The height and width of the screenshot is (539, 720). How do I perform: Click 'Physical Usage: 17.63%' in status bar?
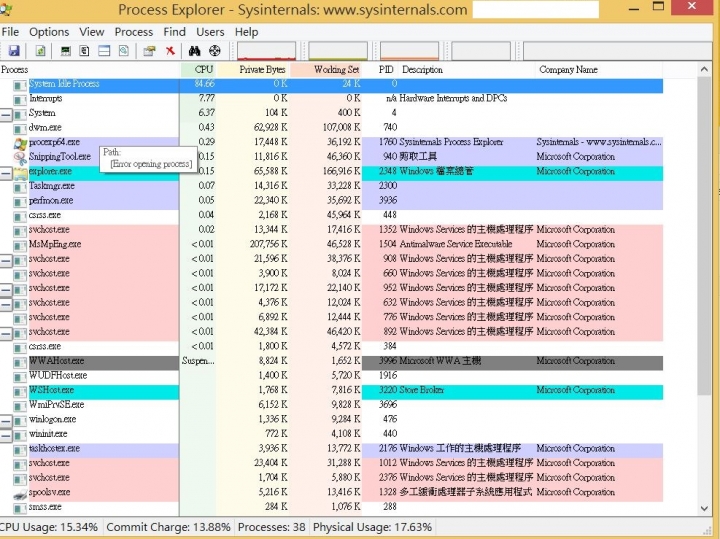click(x=372, y=527)
